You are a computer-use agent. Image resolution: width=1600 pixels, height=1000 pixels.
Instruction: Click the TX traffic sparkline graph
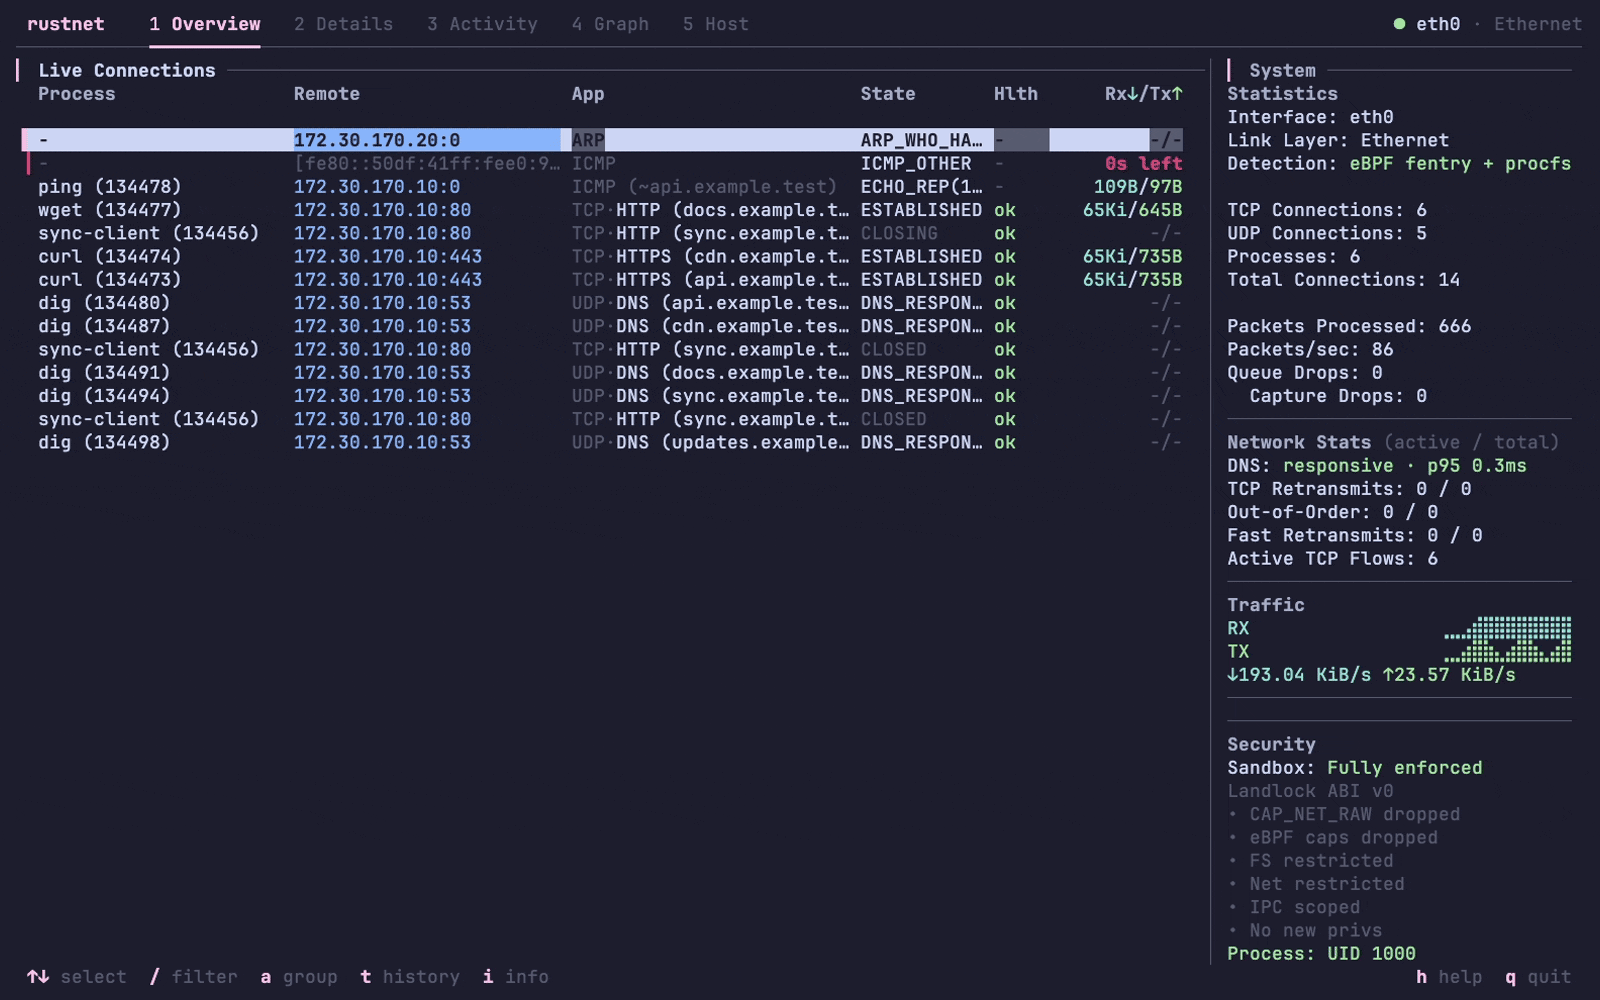coord(1508,651)
